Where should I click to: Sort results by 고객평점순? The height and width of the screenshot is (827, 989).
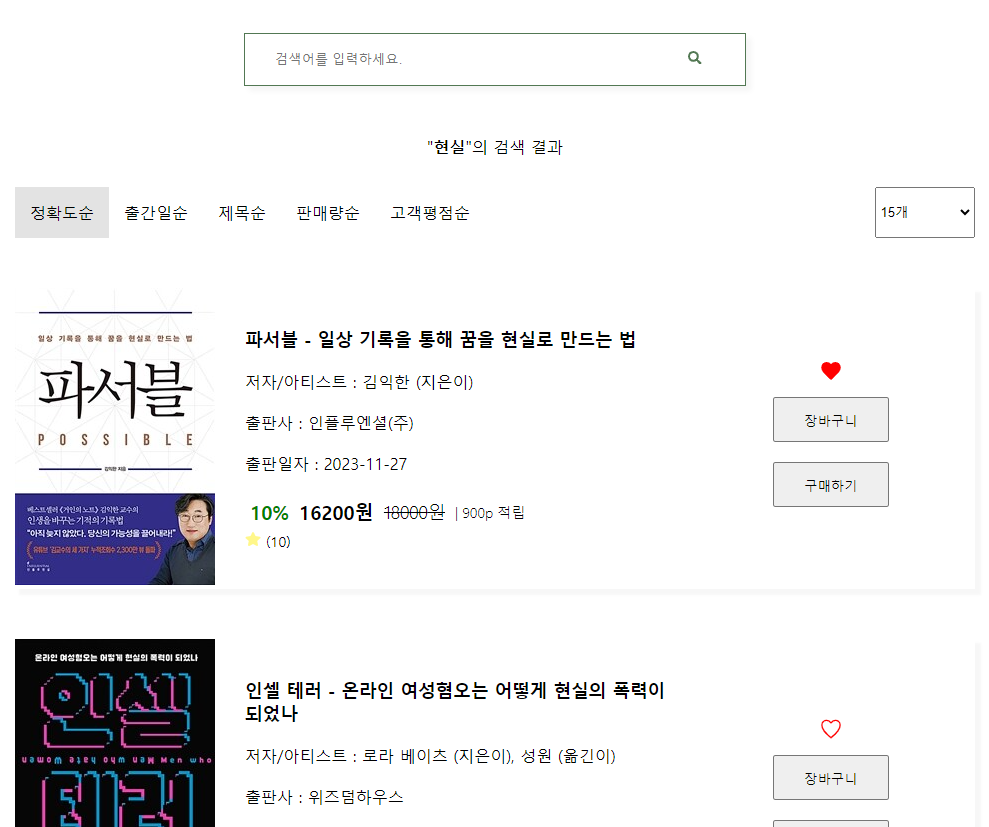430,213
